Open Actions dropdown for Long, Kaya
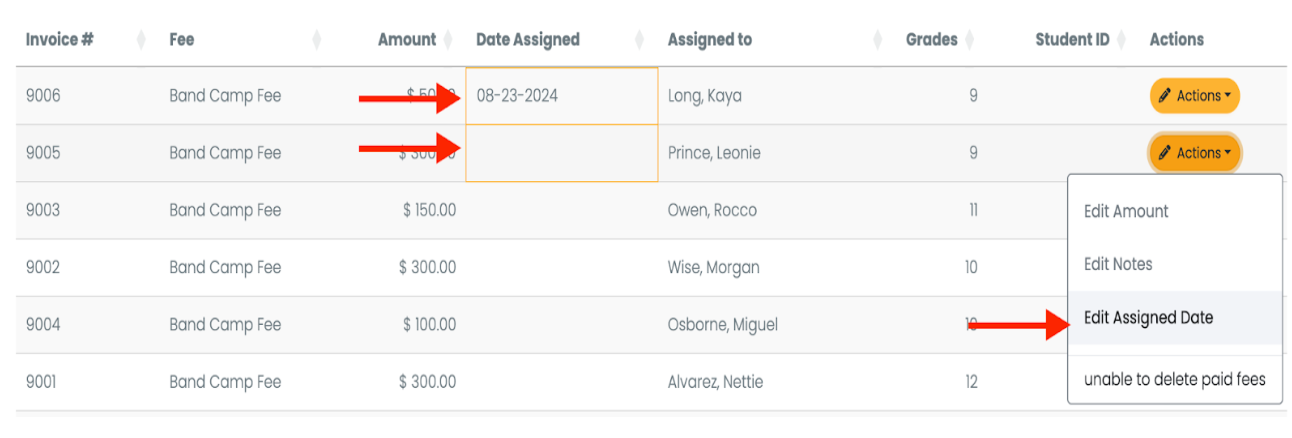The height and width of the screenshot is (438, 1292). 1195,96
